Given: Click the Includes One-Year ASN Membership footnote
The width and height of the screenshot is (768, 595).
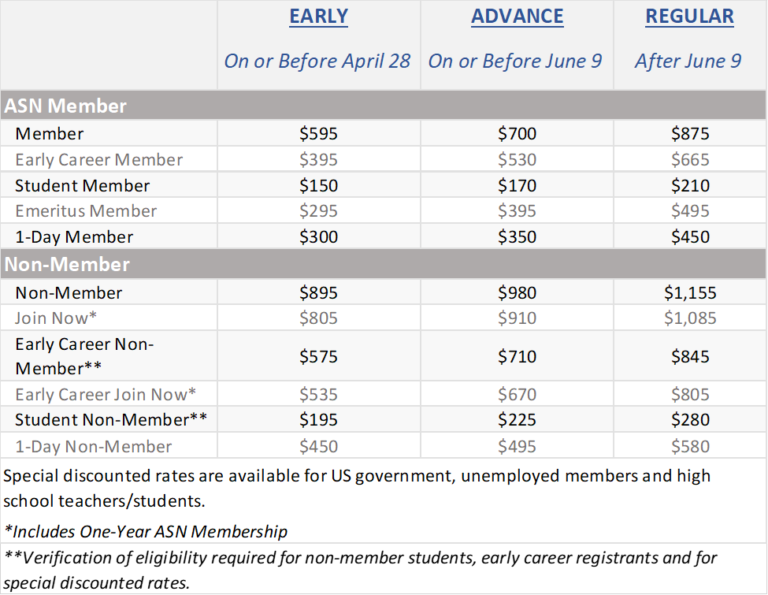Looking at the screenshot, I should point(146,531).
